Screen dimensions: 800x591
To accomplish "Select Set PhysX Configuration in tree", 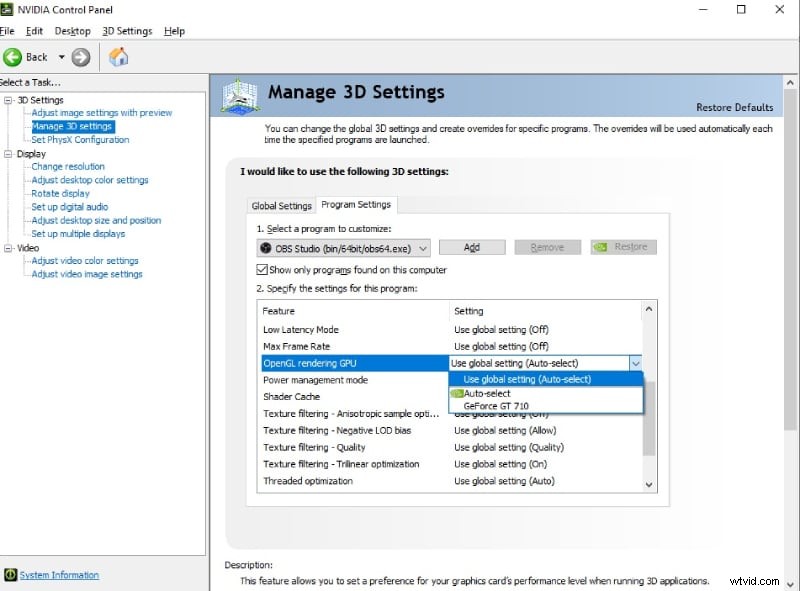I will tap(80, 140).
